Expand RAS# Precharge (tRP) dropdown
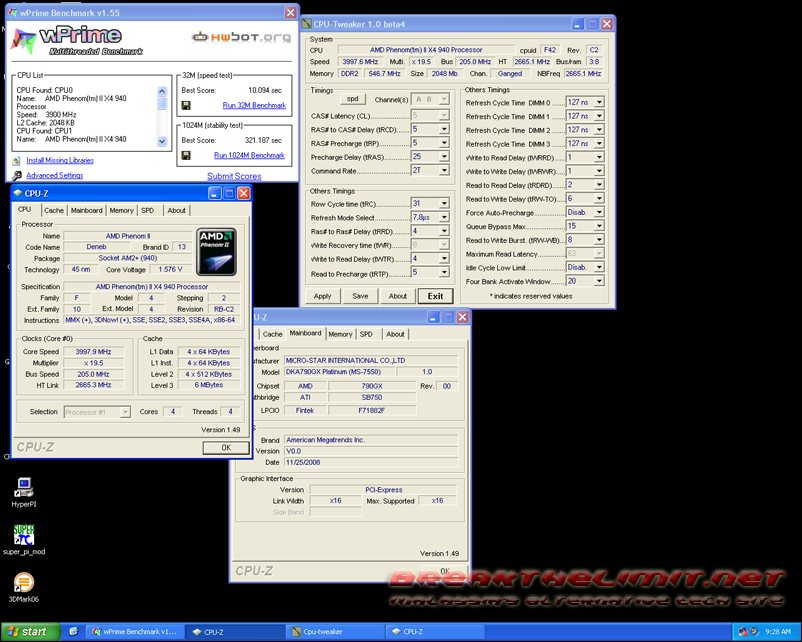Viewport: 802px width, 642px height. tap(444, 143)
